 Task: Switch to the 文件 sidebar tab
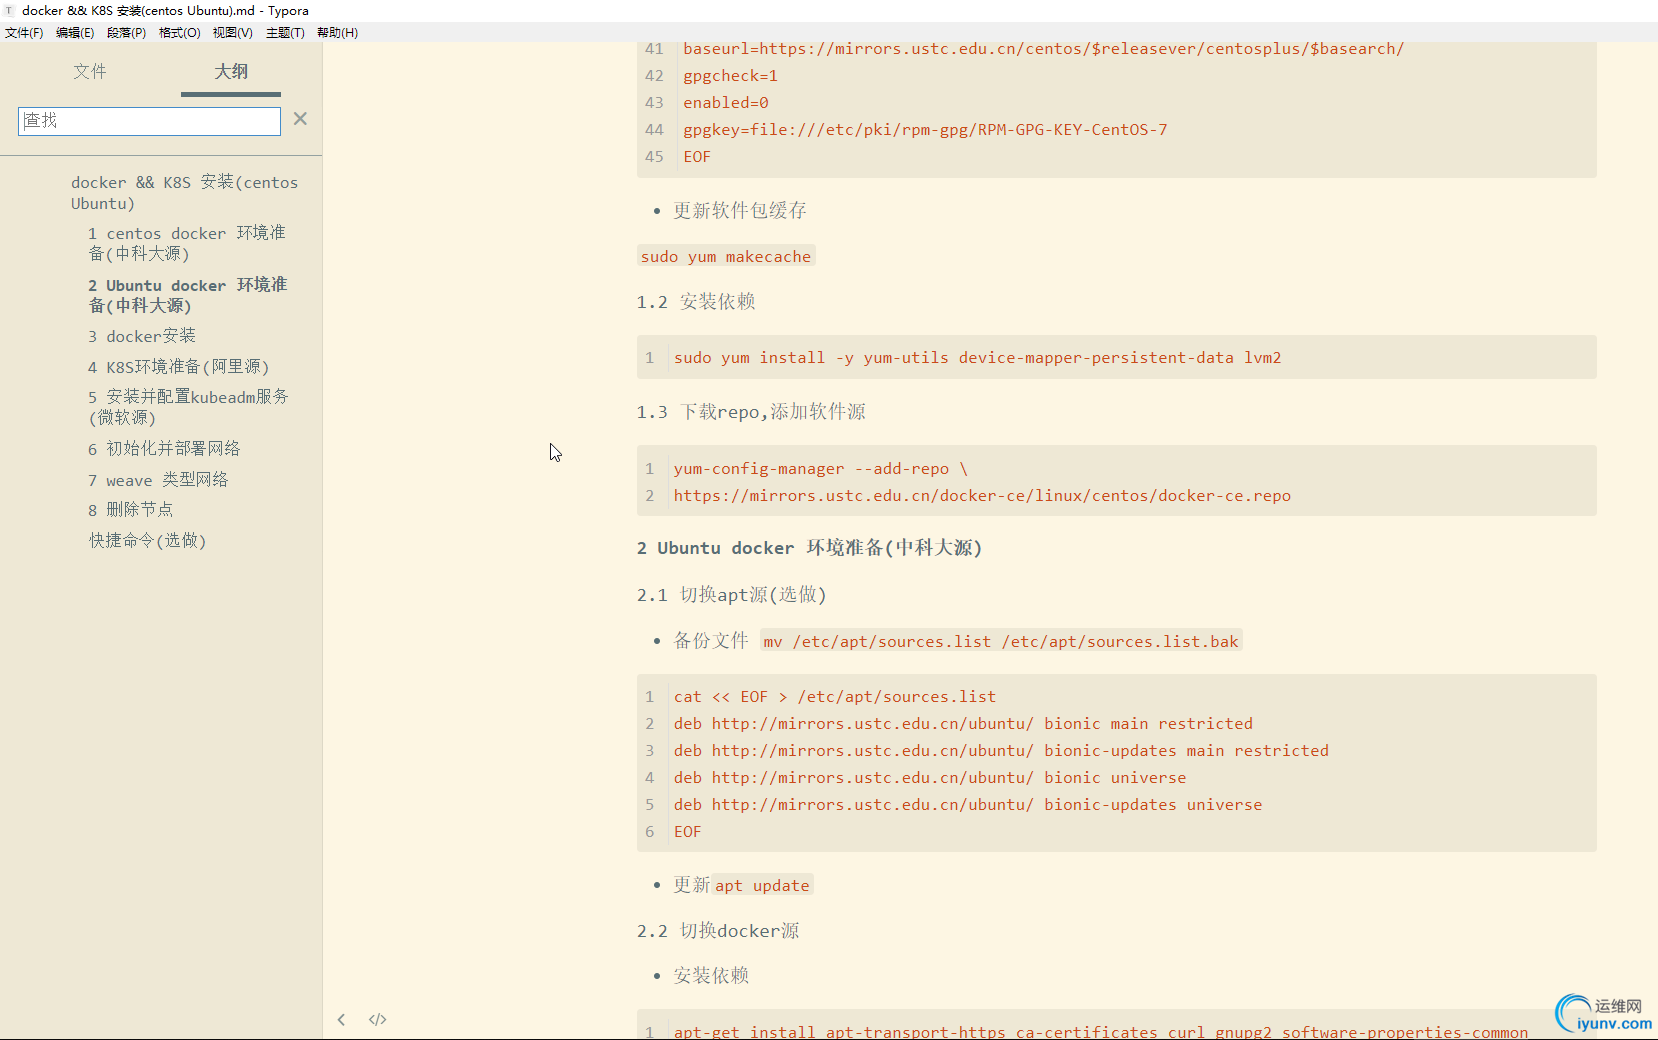[x=90, y=71]
